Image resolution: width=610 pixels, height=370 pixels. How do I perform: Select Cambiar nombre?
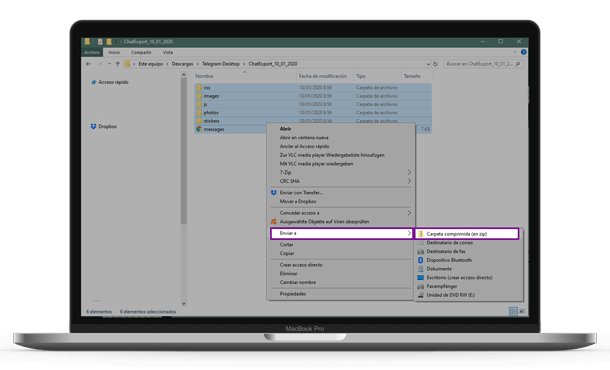298,282
